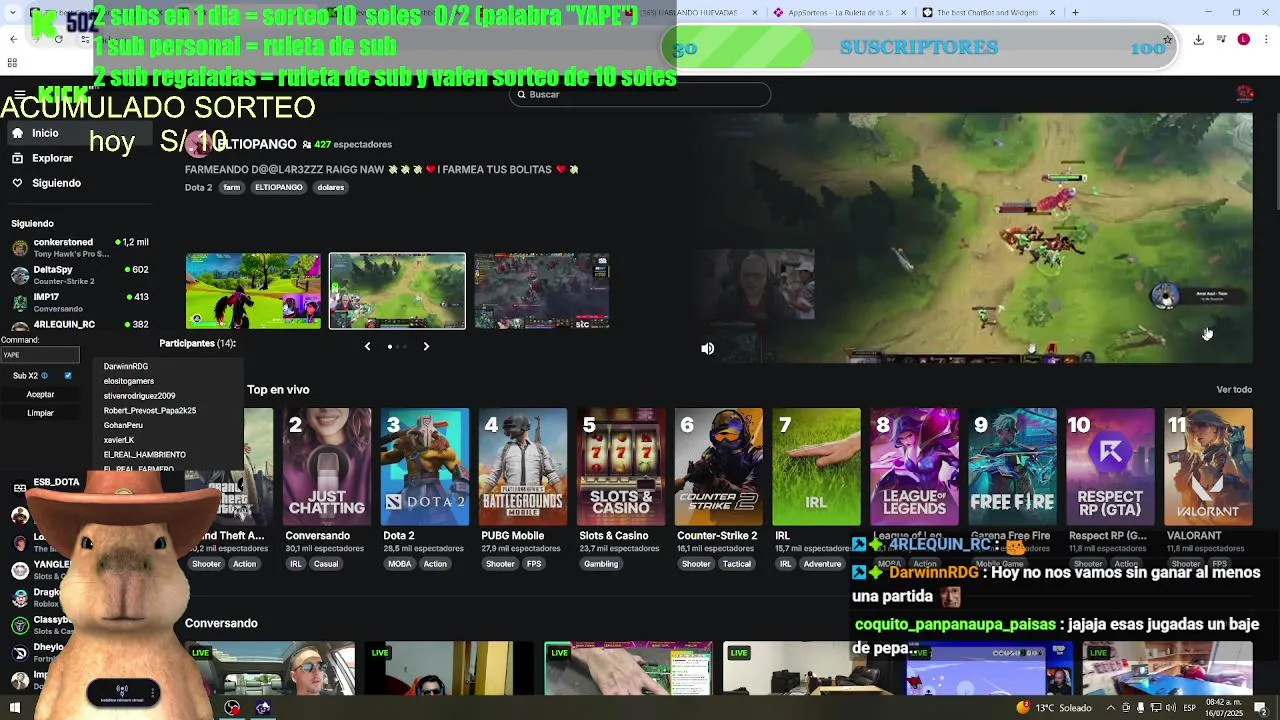
Task: Open the ESP language indicator
Action: (1190, 708)
